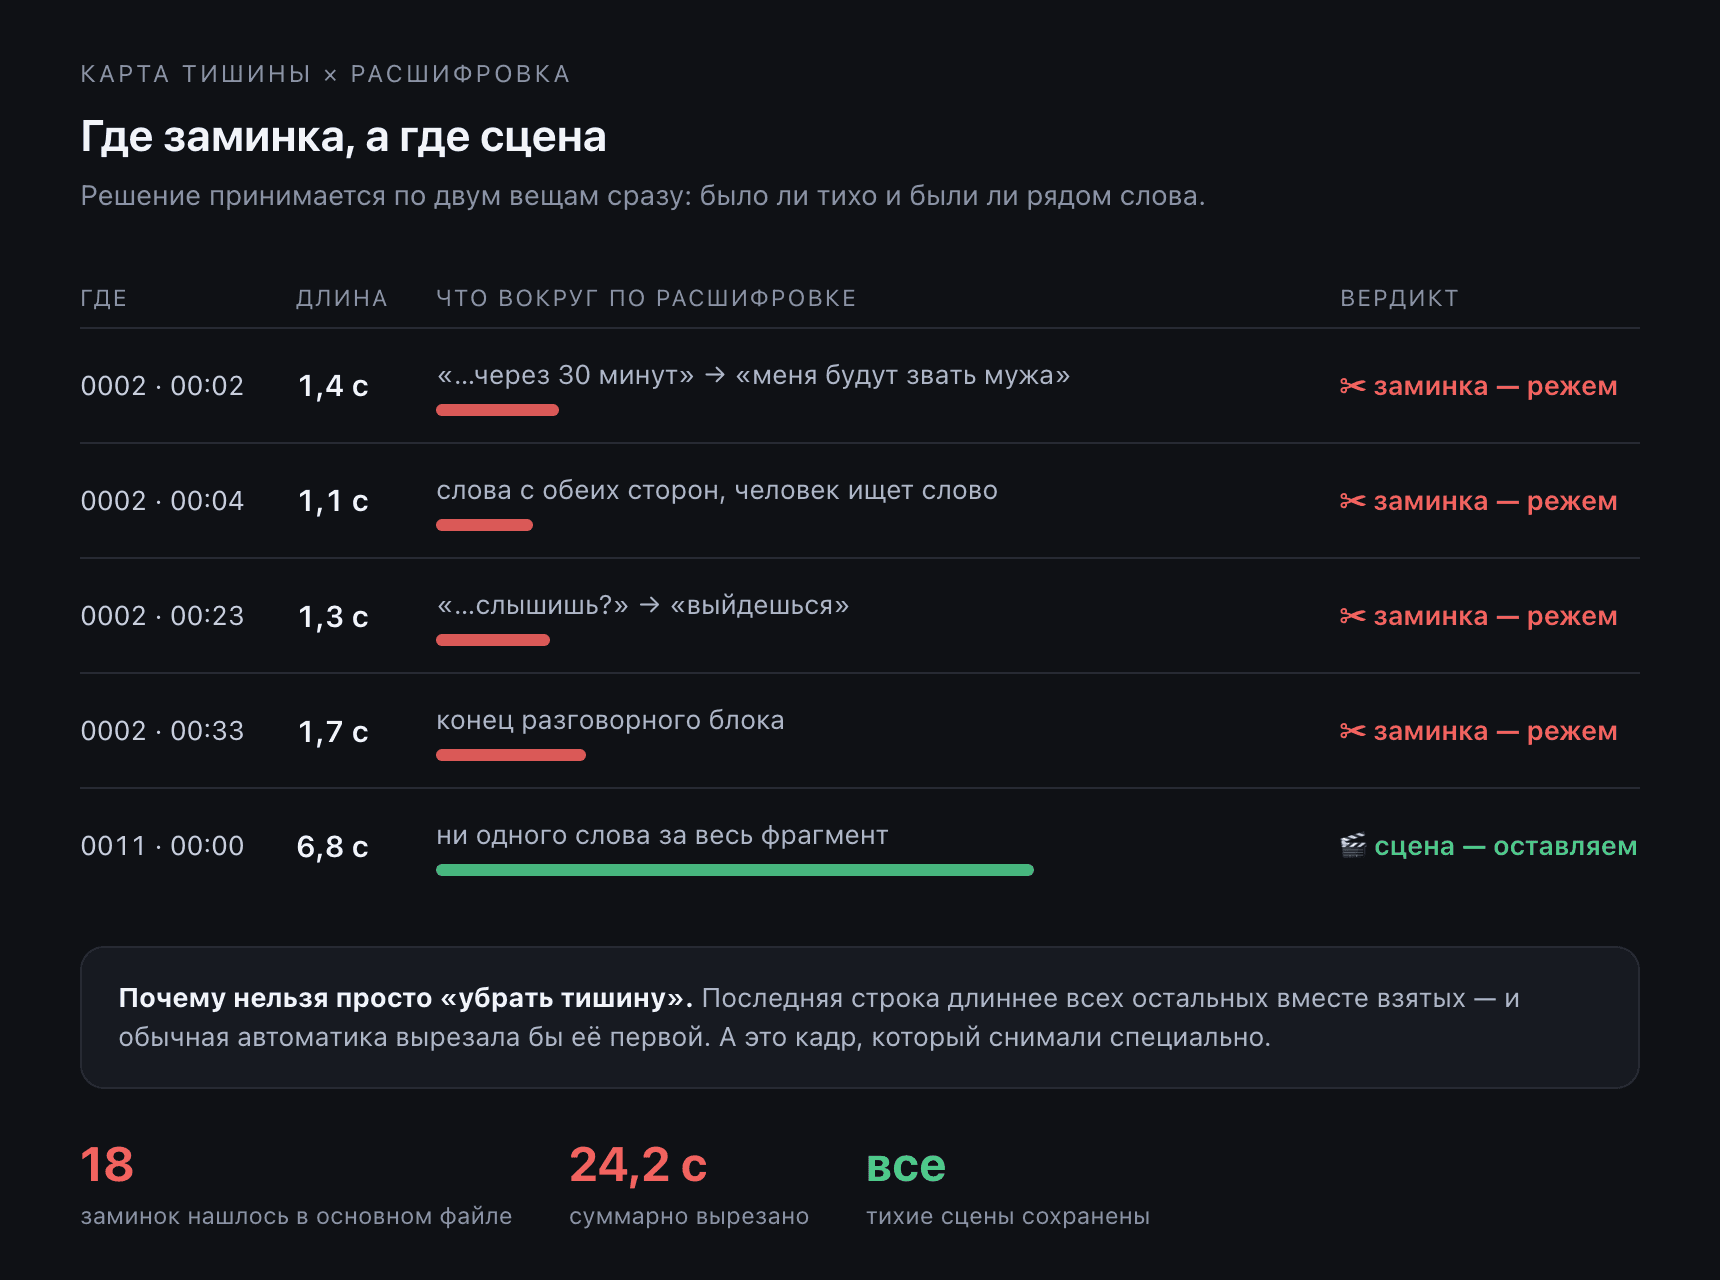Open timestamp 0011 · 00:00
This screenshot has height=1280, width=1720.
pyautogui.click(x=162, y=846)
